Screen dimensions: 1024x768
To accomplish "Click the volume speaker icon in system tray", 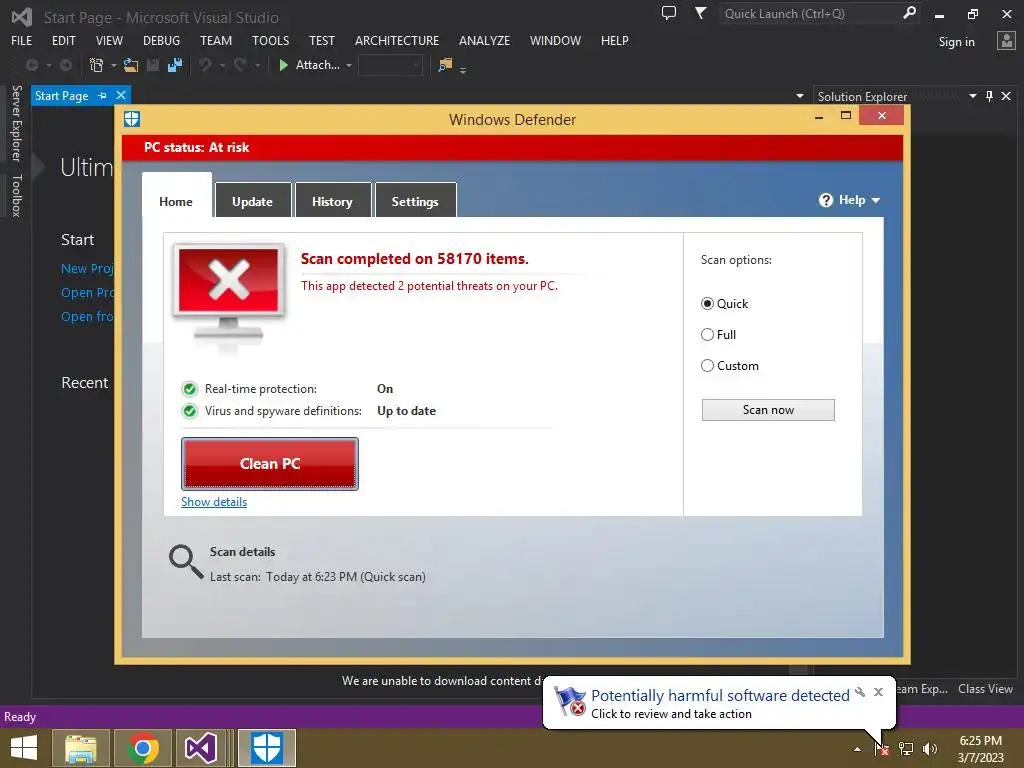I will (x=930, y=748).
